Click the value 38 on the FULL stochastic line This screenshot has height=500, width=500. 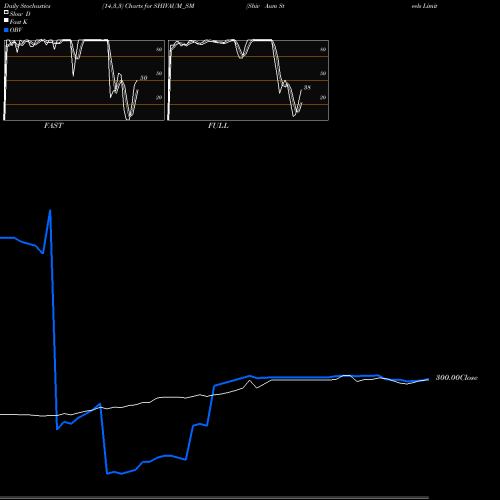pyautogui.click(x=307, y=87)
